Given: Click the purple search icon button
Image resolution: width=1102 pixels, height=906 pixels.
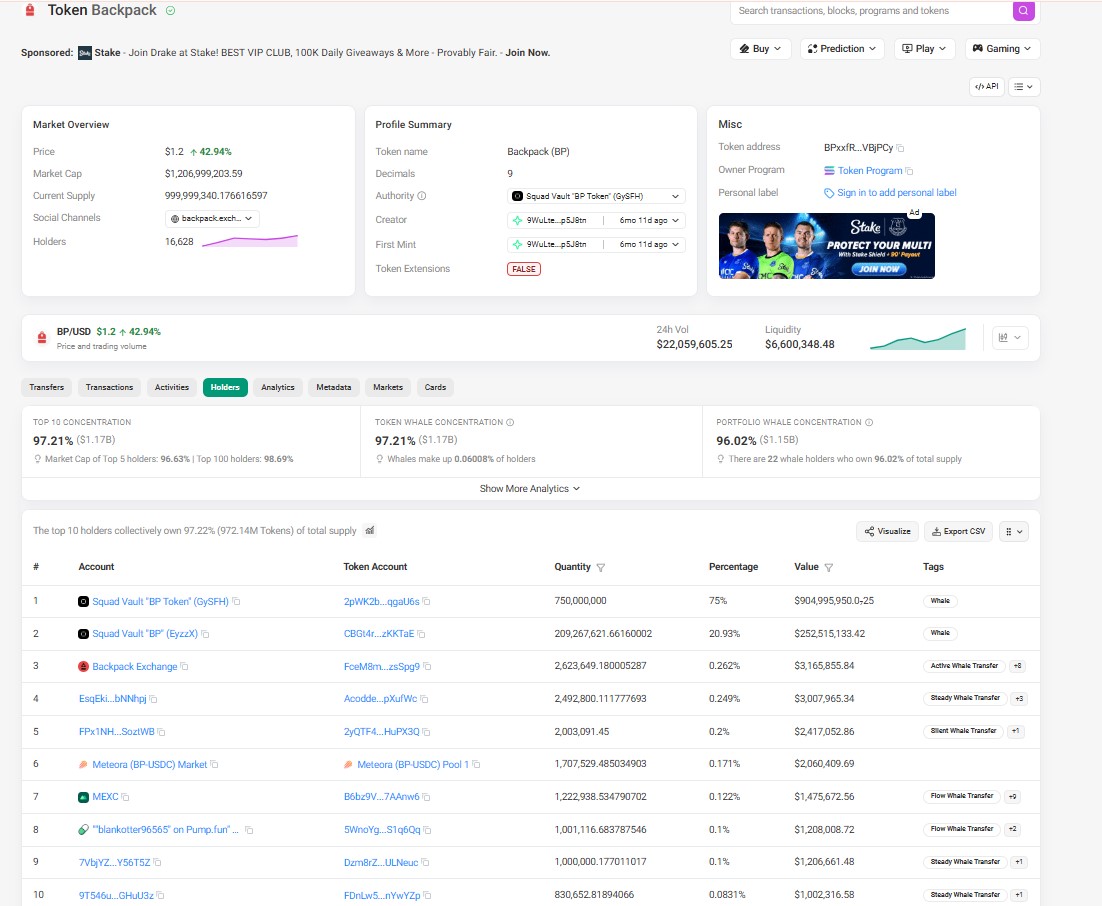Looking at the screenshot, I should pos(1023,11).
